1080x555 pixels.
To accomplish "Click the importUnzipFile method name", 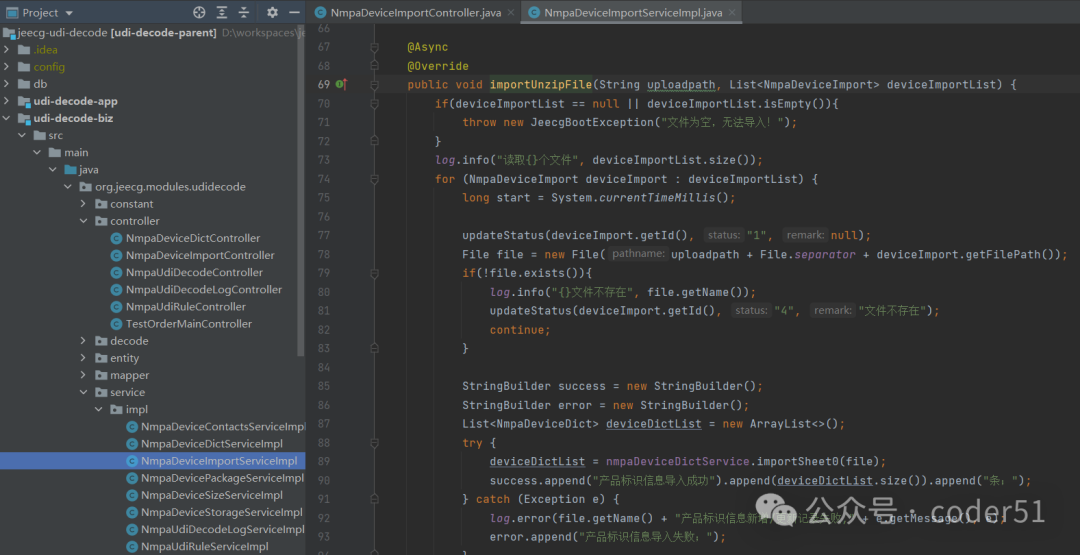I will tap(541, 85).
